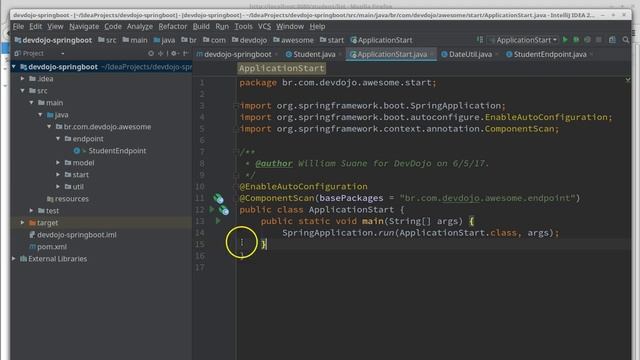
Task: Start debugging with the green bug icon
Action: (x=576, y=40)
